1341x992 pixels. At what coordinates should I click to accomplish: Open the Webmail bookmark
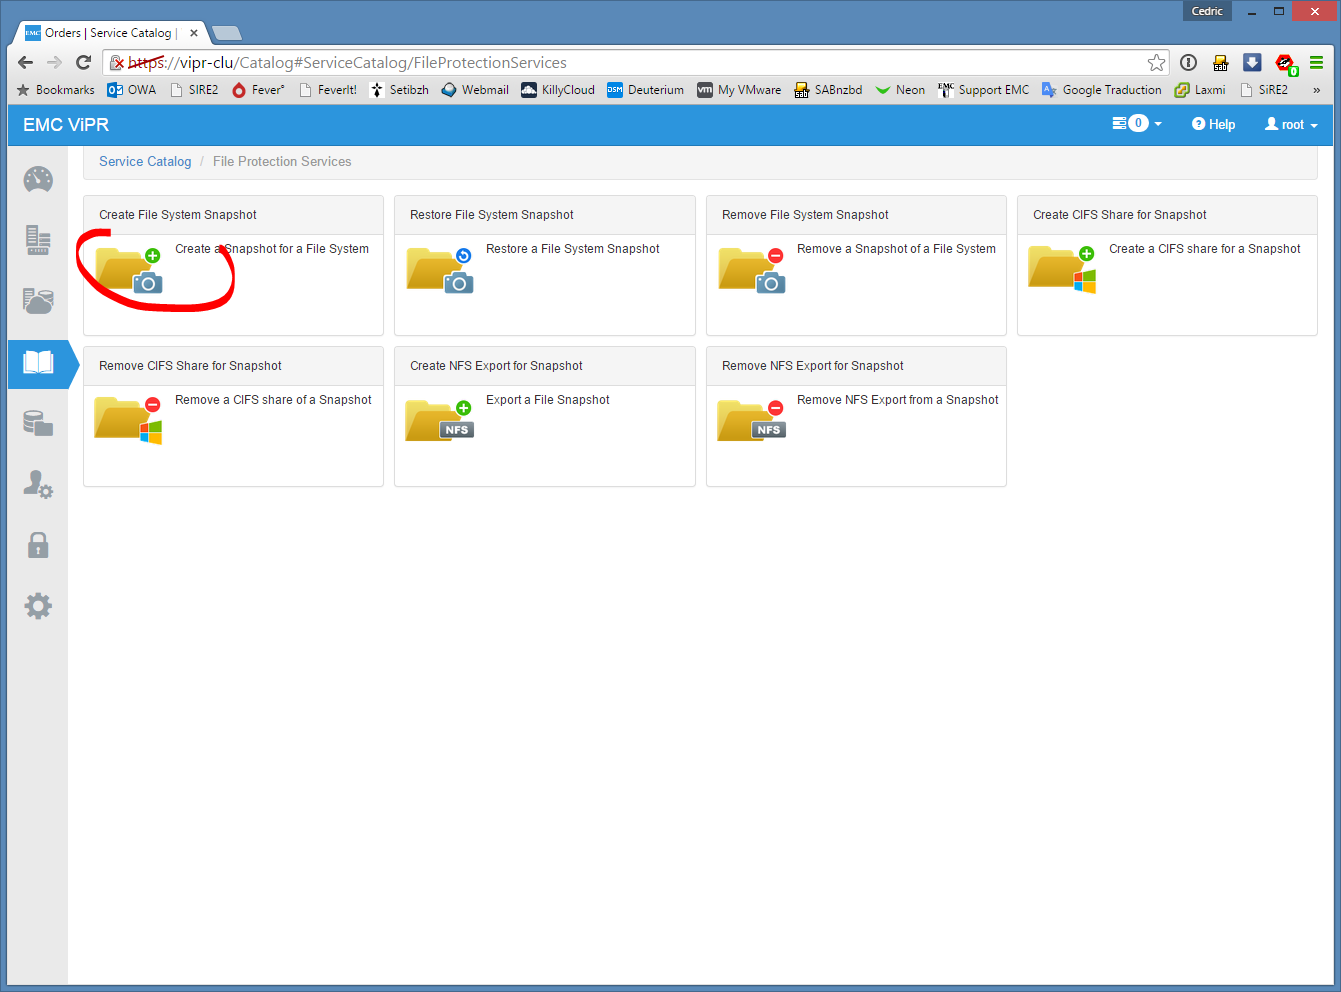(x=475, y=90)
